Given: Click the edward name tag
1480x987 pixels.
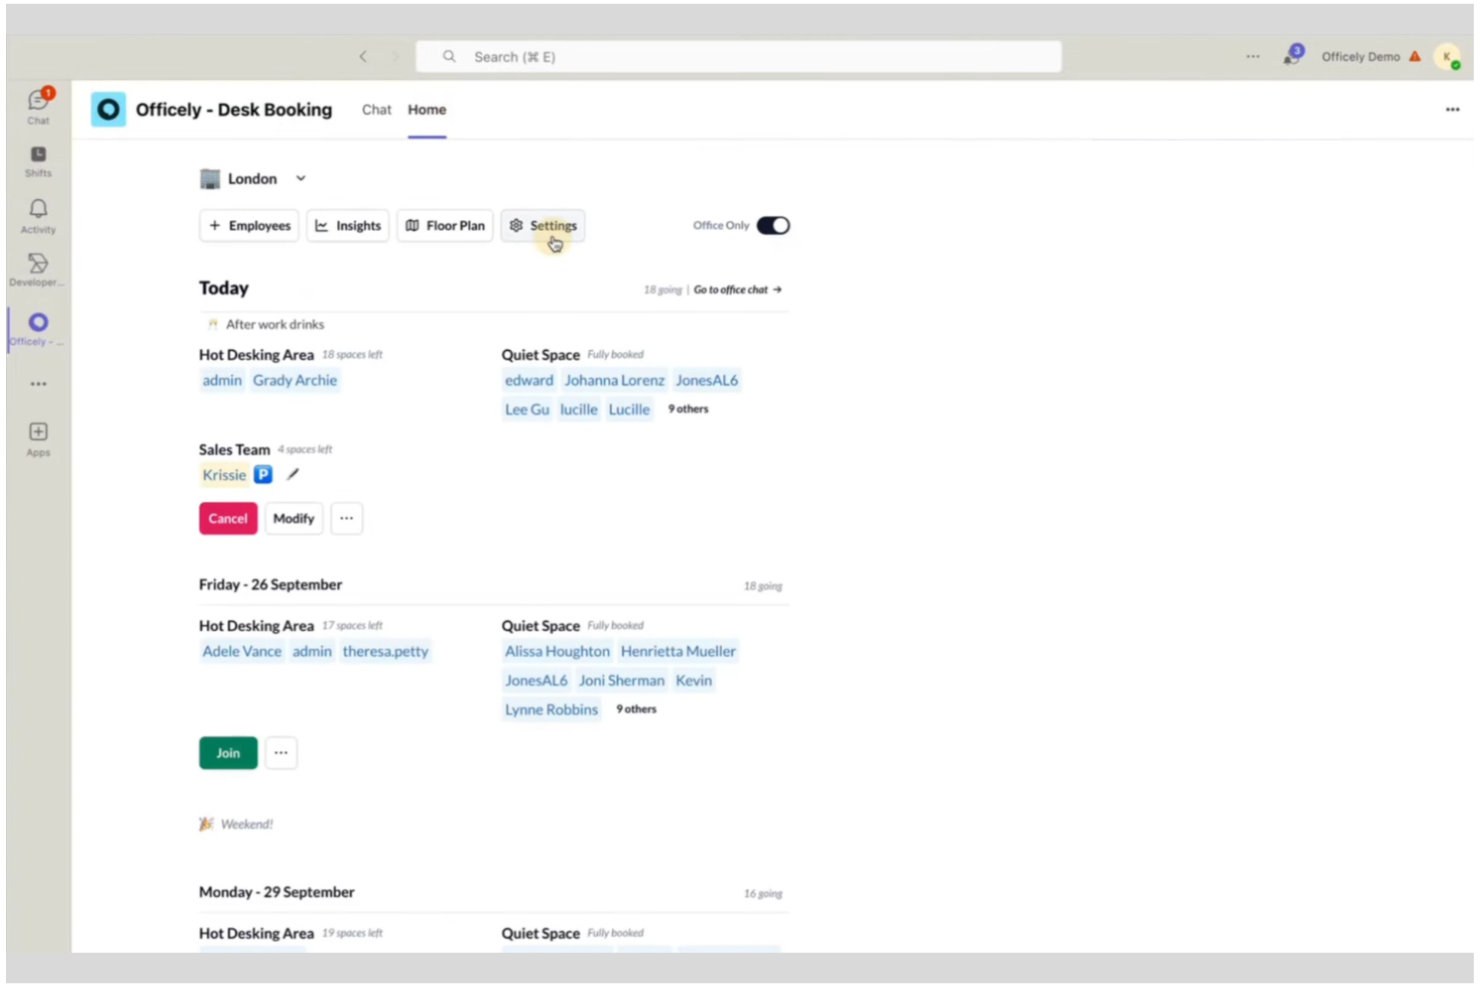Looking at the screenshot, I should pos(529,380).
